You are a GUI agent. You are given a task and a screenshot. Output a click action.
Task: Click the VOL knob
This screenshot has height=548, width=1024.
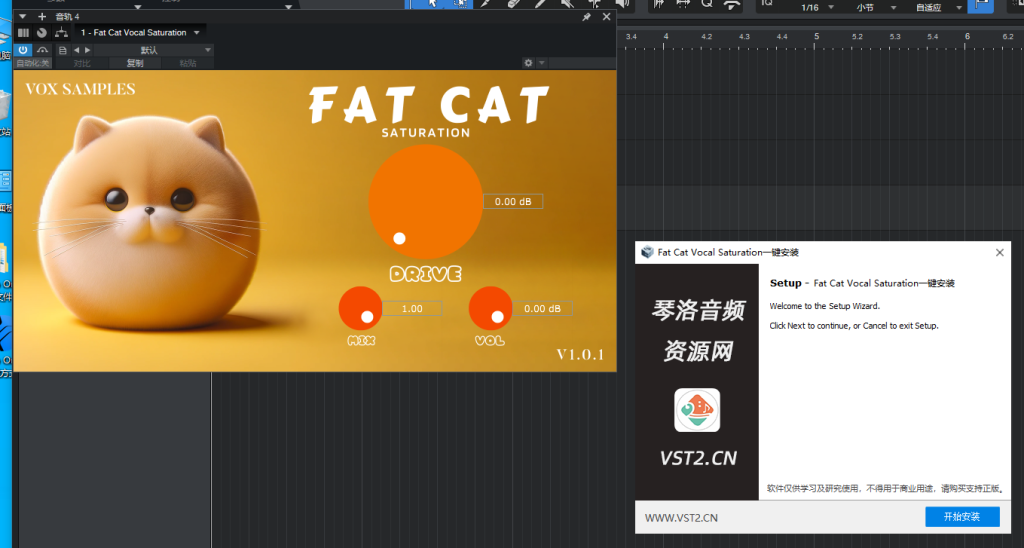coord(490,308)
